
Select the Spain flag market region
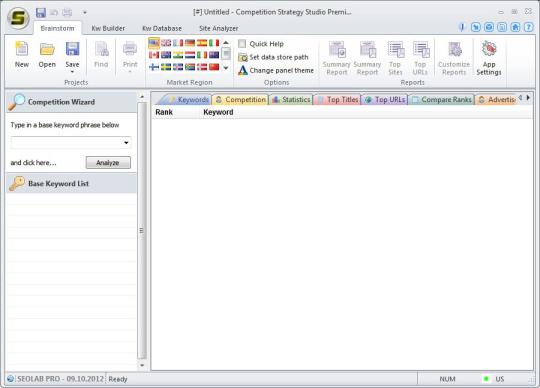pos(202,43)
